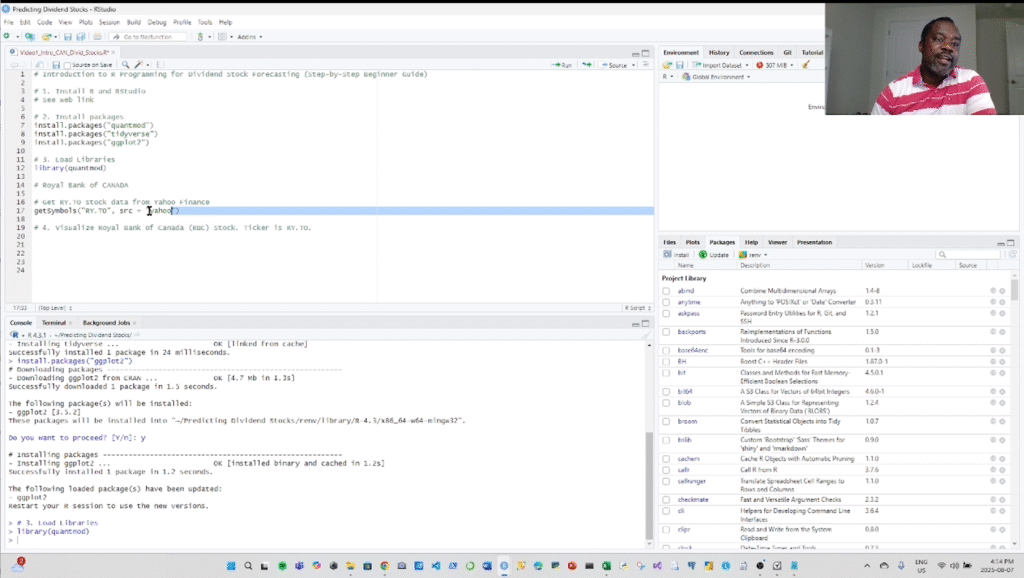
Task: Click the Update packages button
Action: tap(715, 255)
